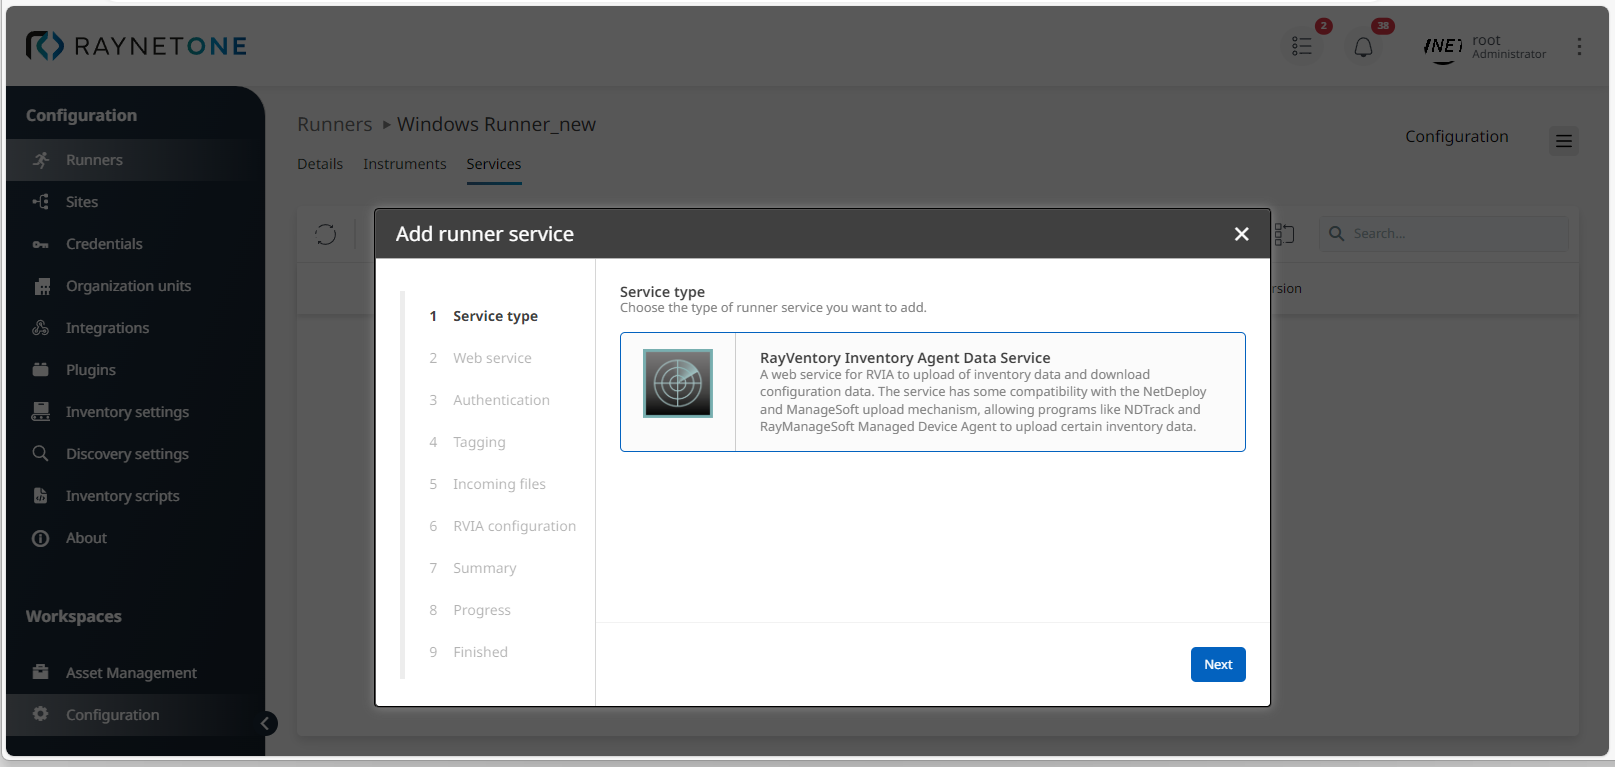Switch to the Details tab
This screenshot has height=767, width=1615.
click(x=320, y=164)
